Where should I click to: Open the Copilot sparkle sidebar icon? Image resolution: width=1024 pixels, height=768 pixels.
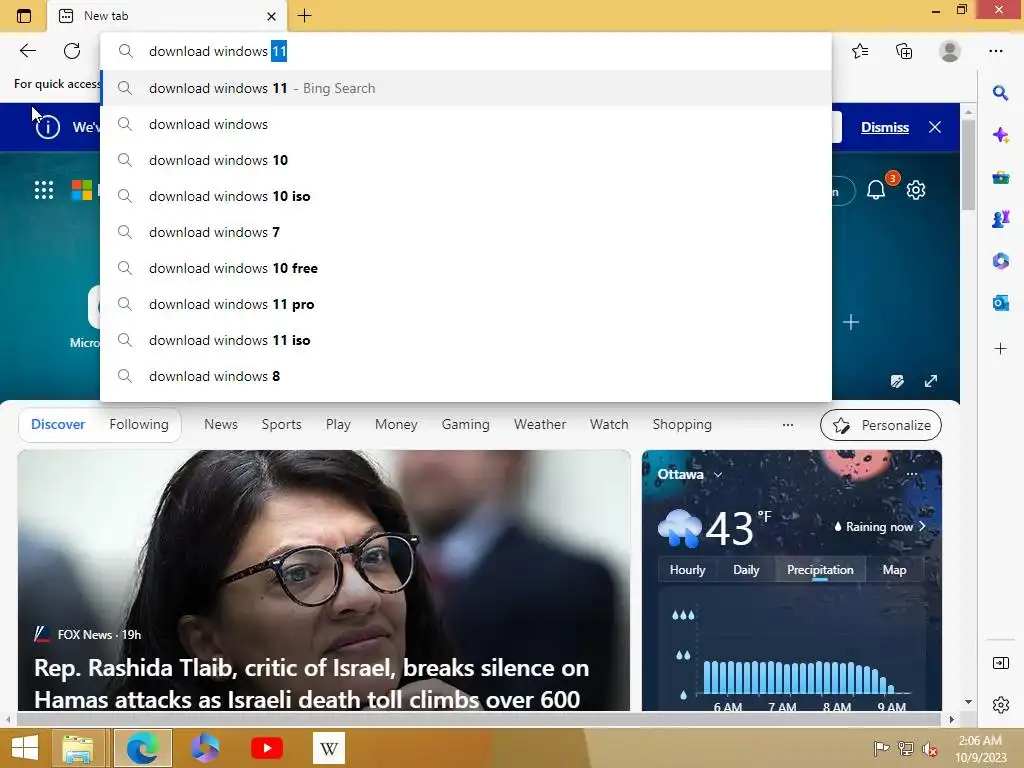pyautogui.click(x=1000, y=135)
